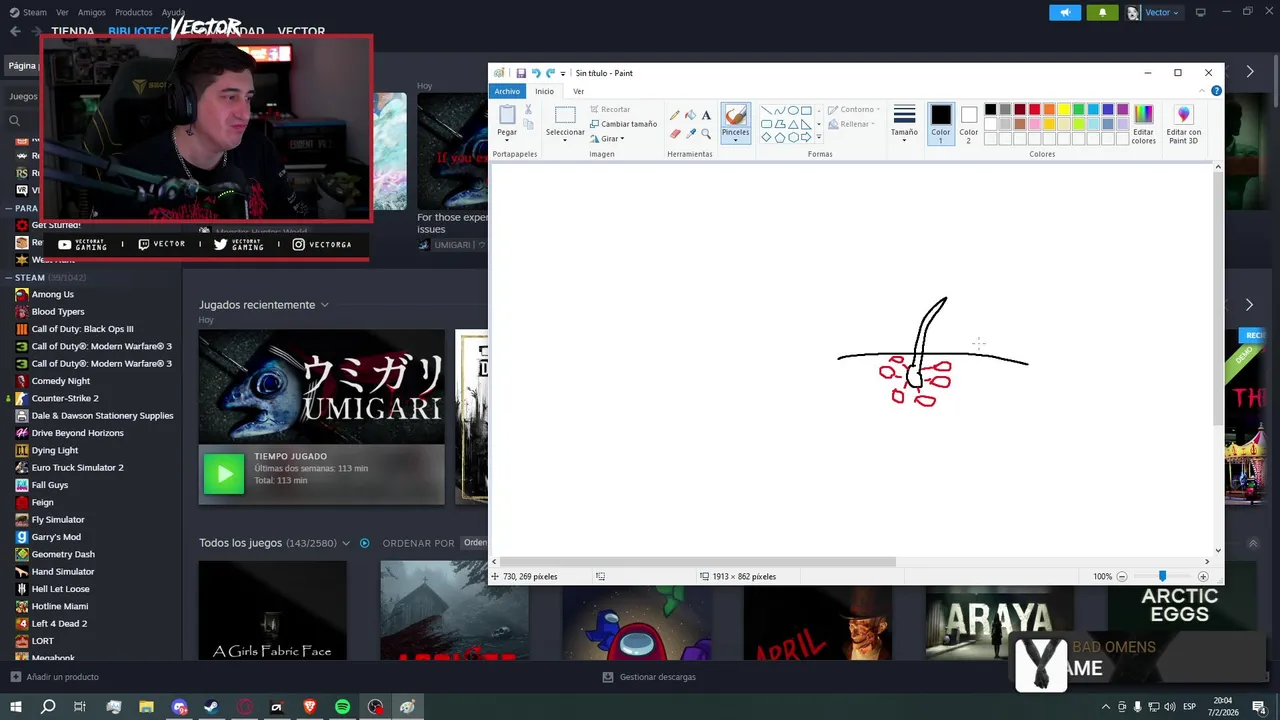
Task: Open Amigos menu in Steam
Action: pos(92,12)
